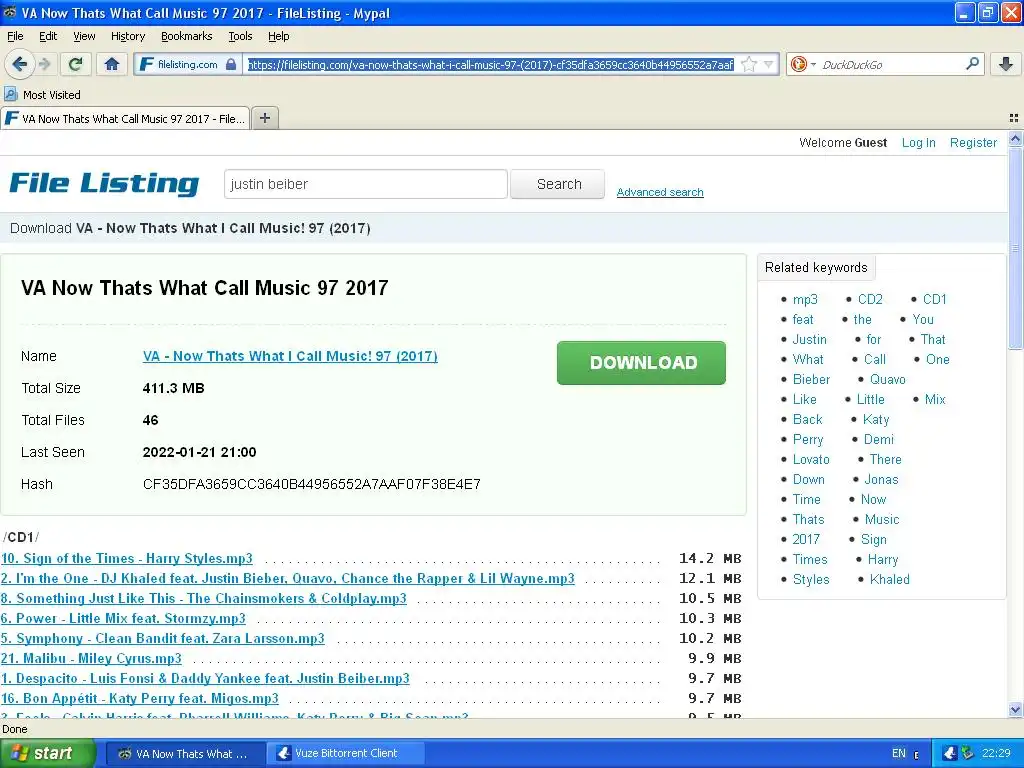
Task: Open the Tools menu
Action: pos(240,36)
